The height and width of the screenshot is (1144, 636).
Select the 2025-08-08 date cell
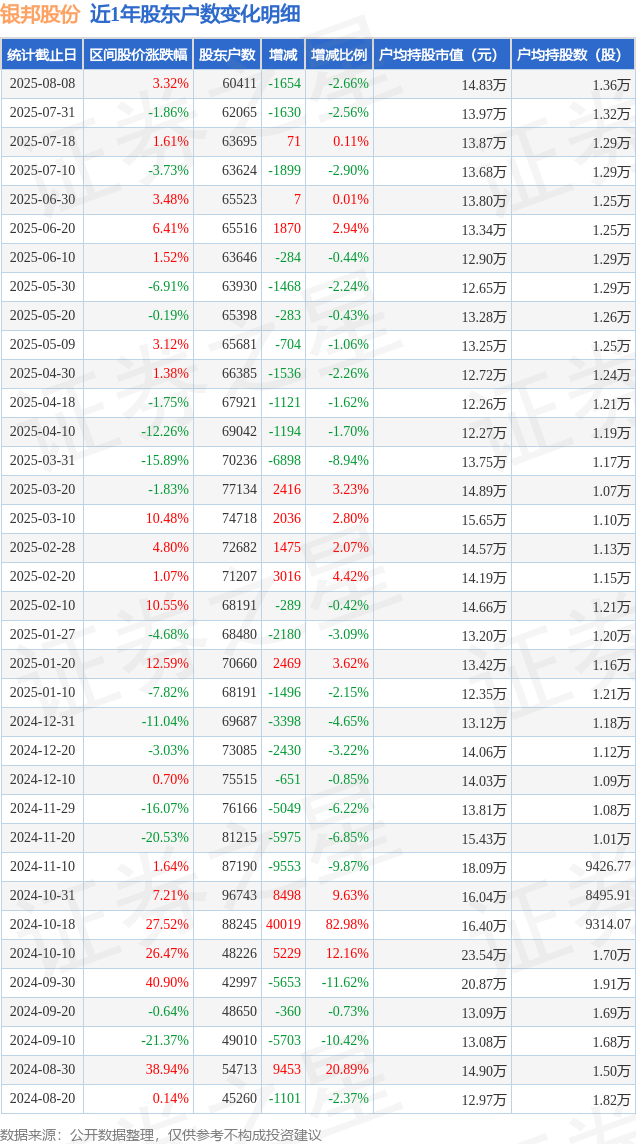pyautogui.click(x=42, y=83)
